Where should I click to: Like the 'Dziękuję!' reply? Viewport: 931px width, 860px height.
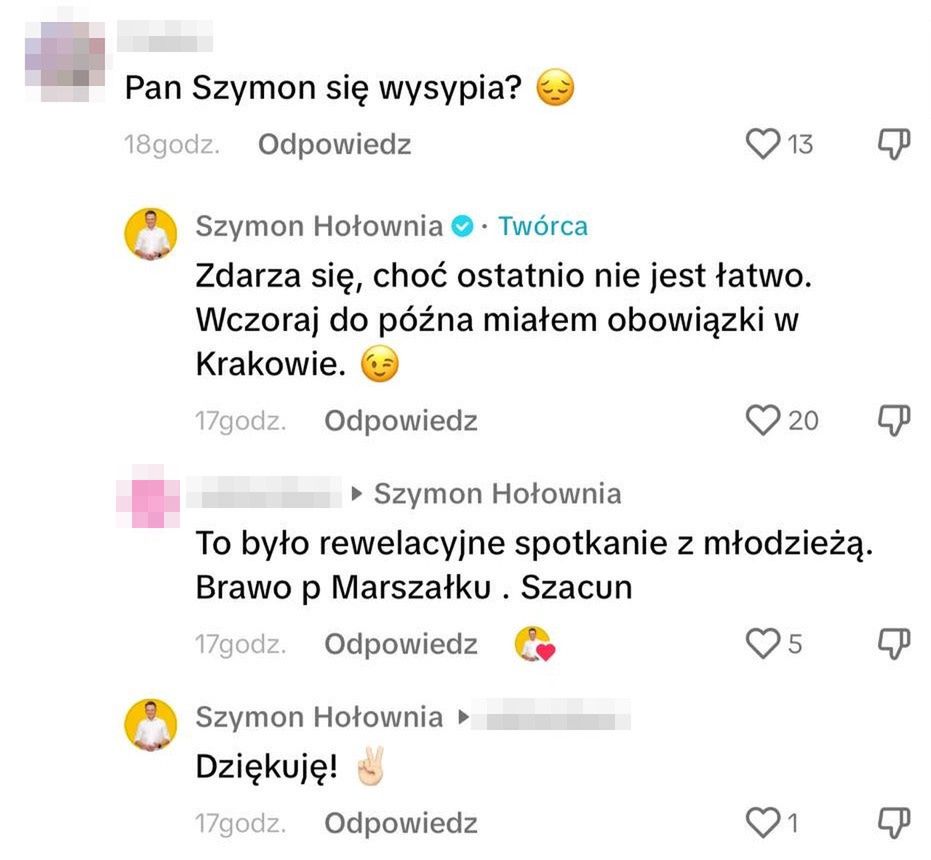pos(763,824)
